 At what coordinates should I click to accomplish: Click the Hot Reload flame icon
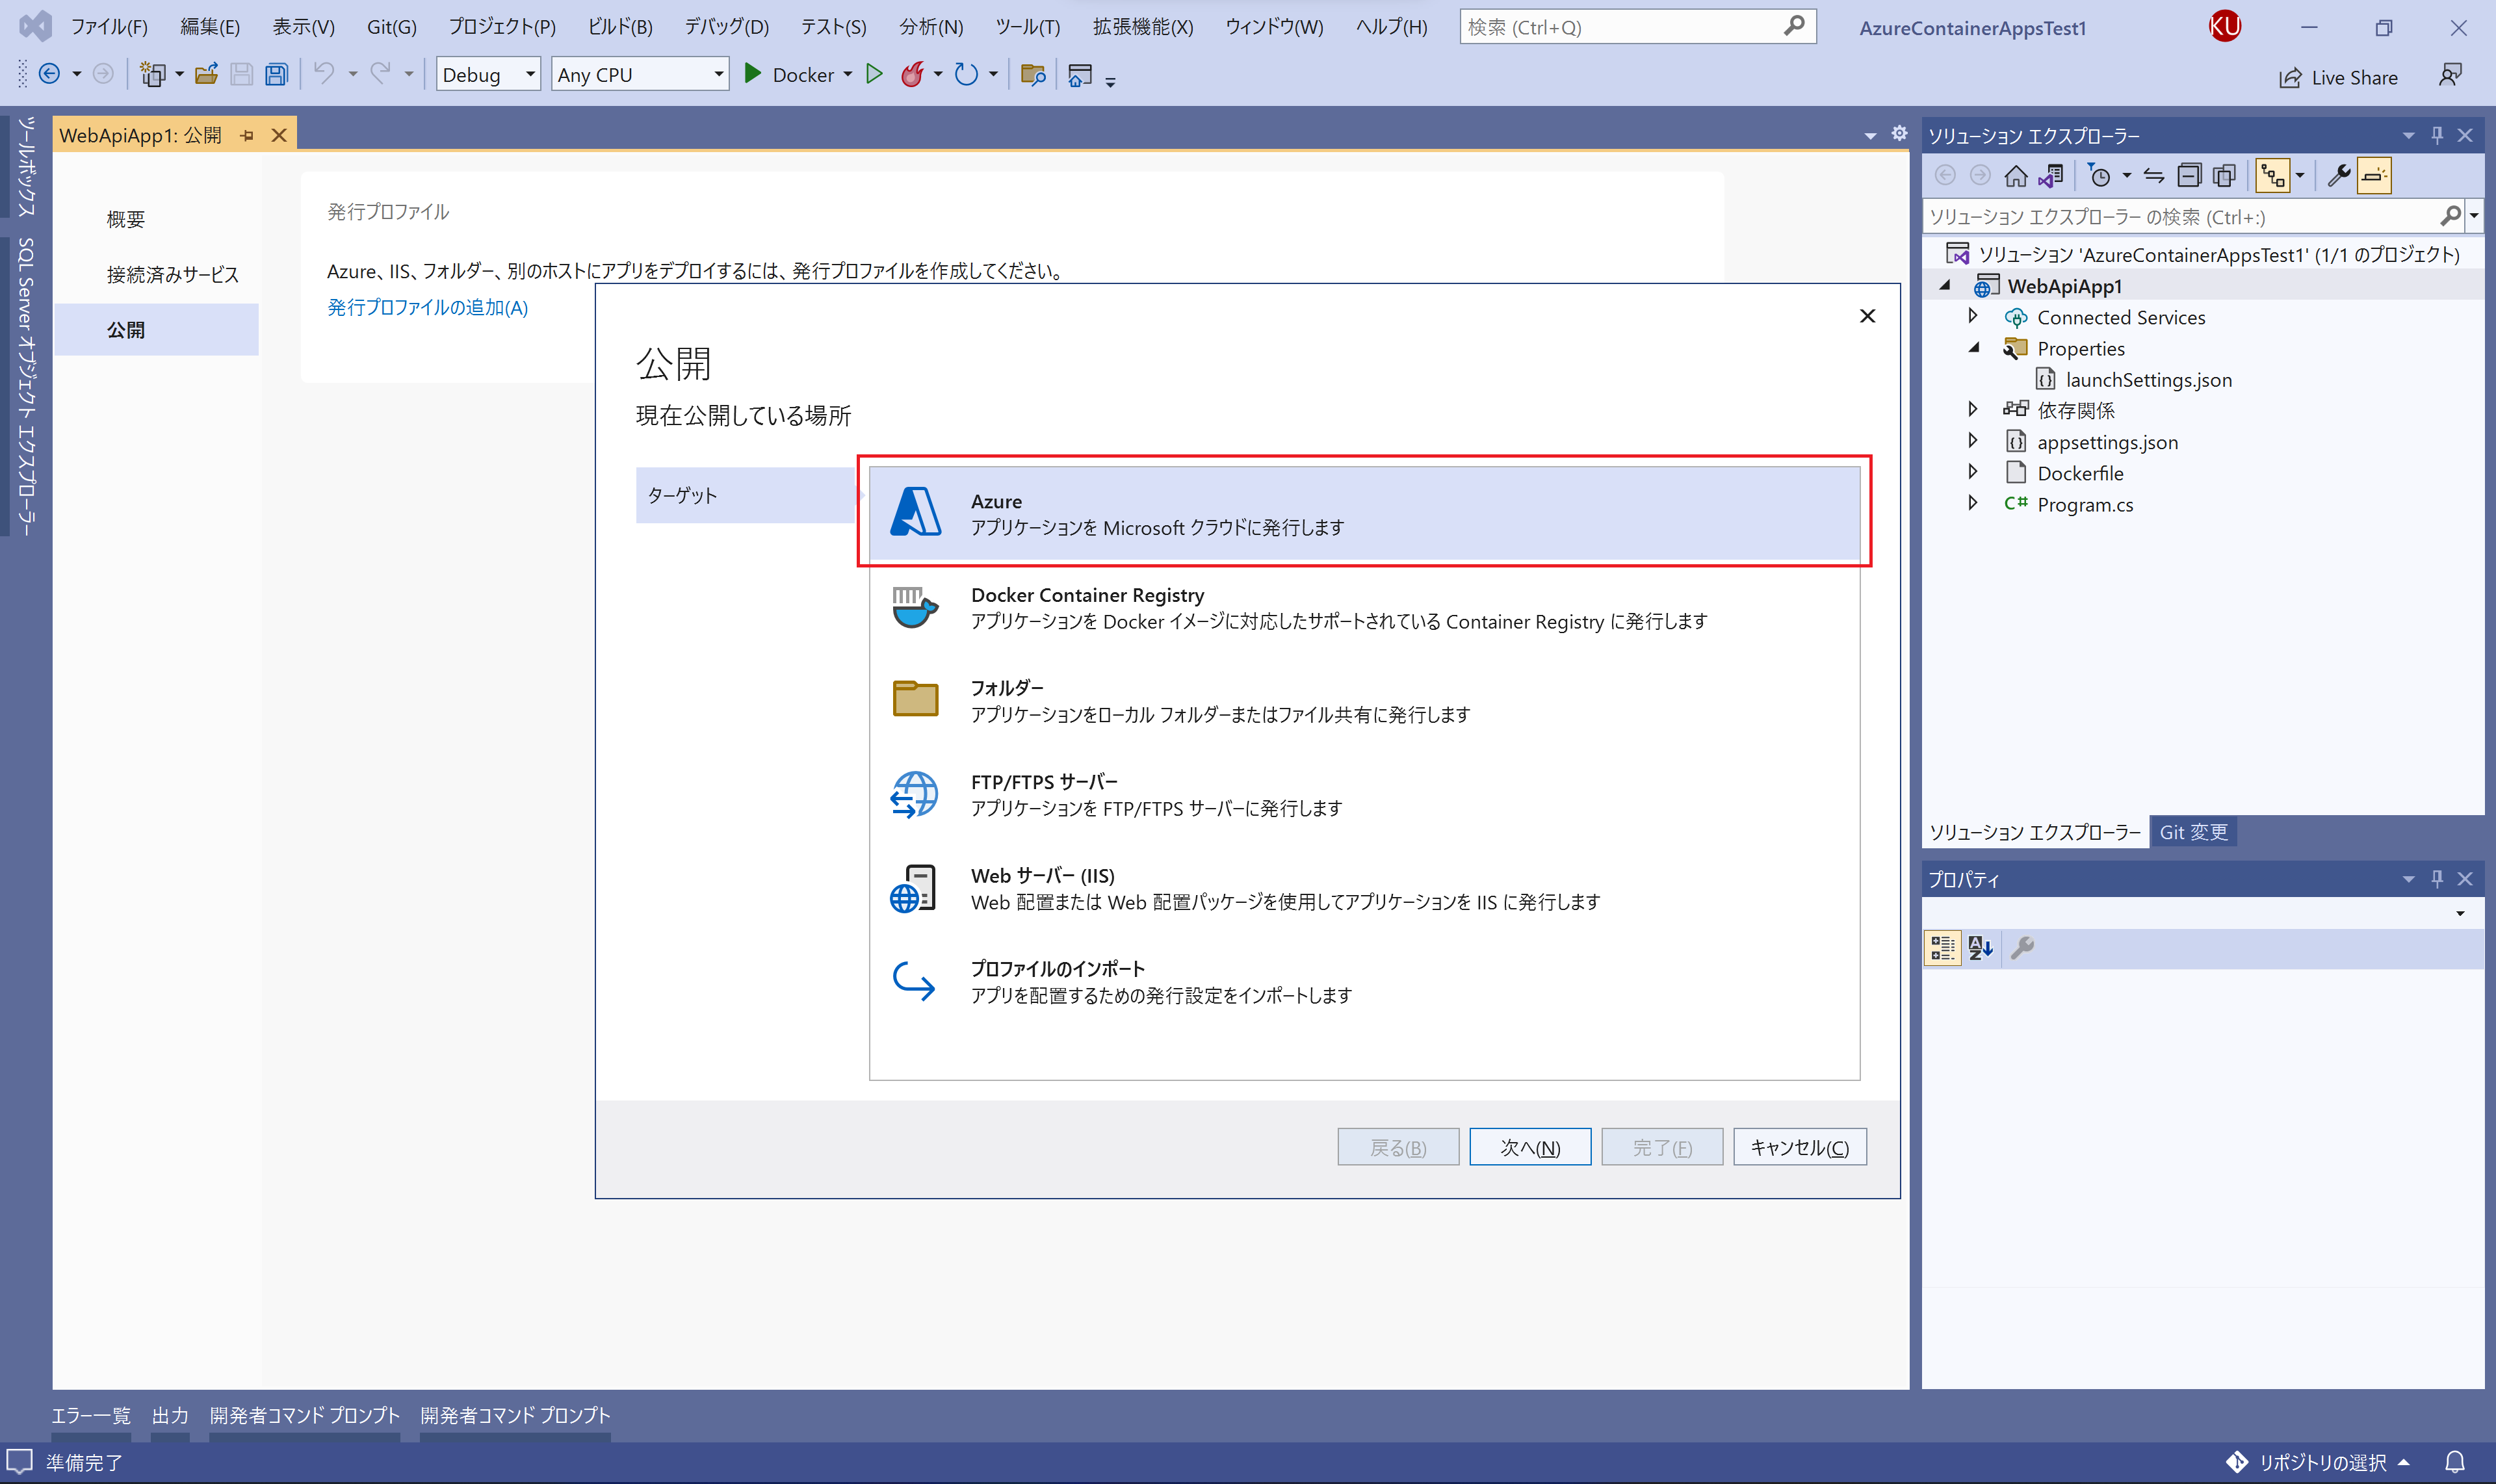(x=912, y=74)
